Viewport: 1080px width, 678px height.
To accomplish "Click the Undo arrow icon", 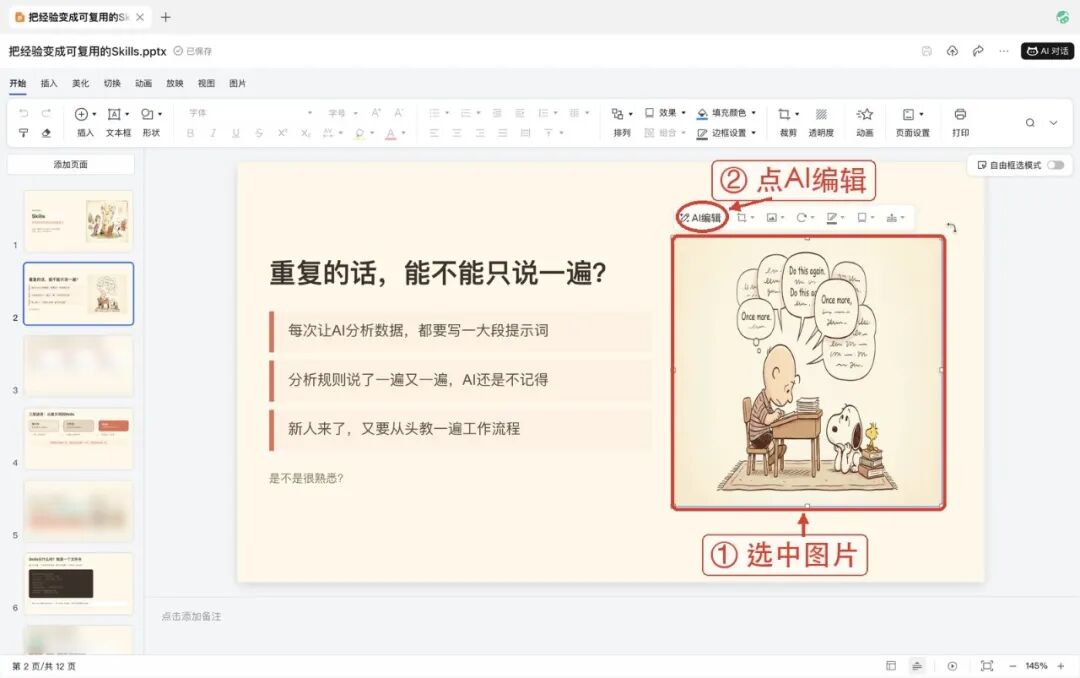I will [x=24, y=113].
